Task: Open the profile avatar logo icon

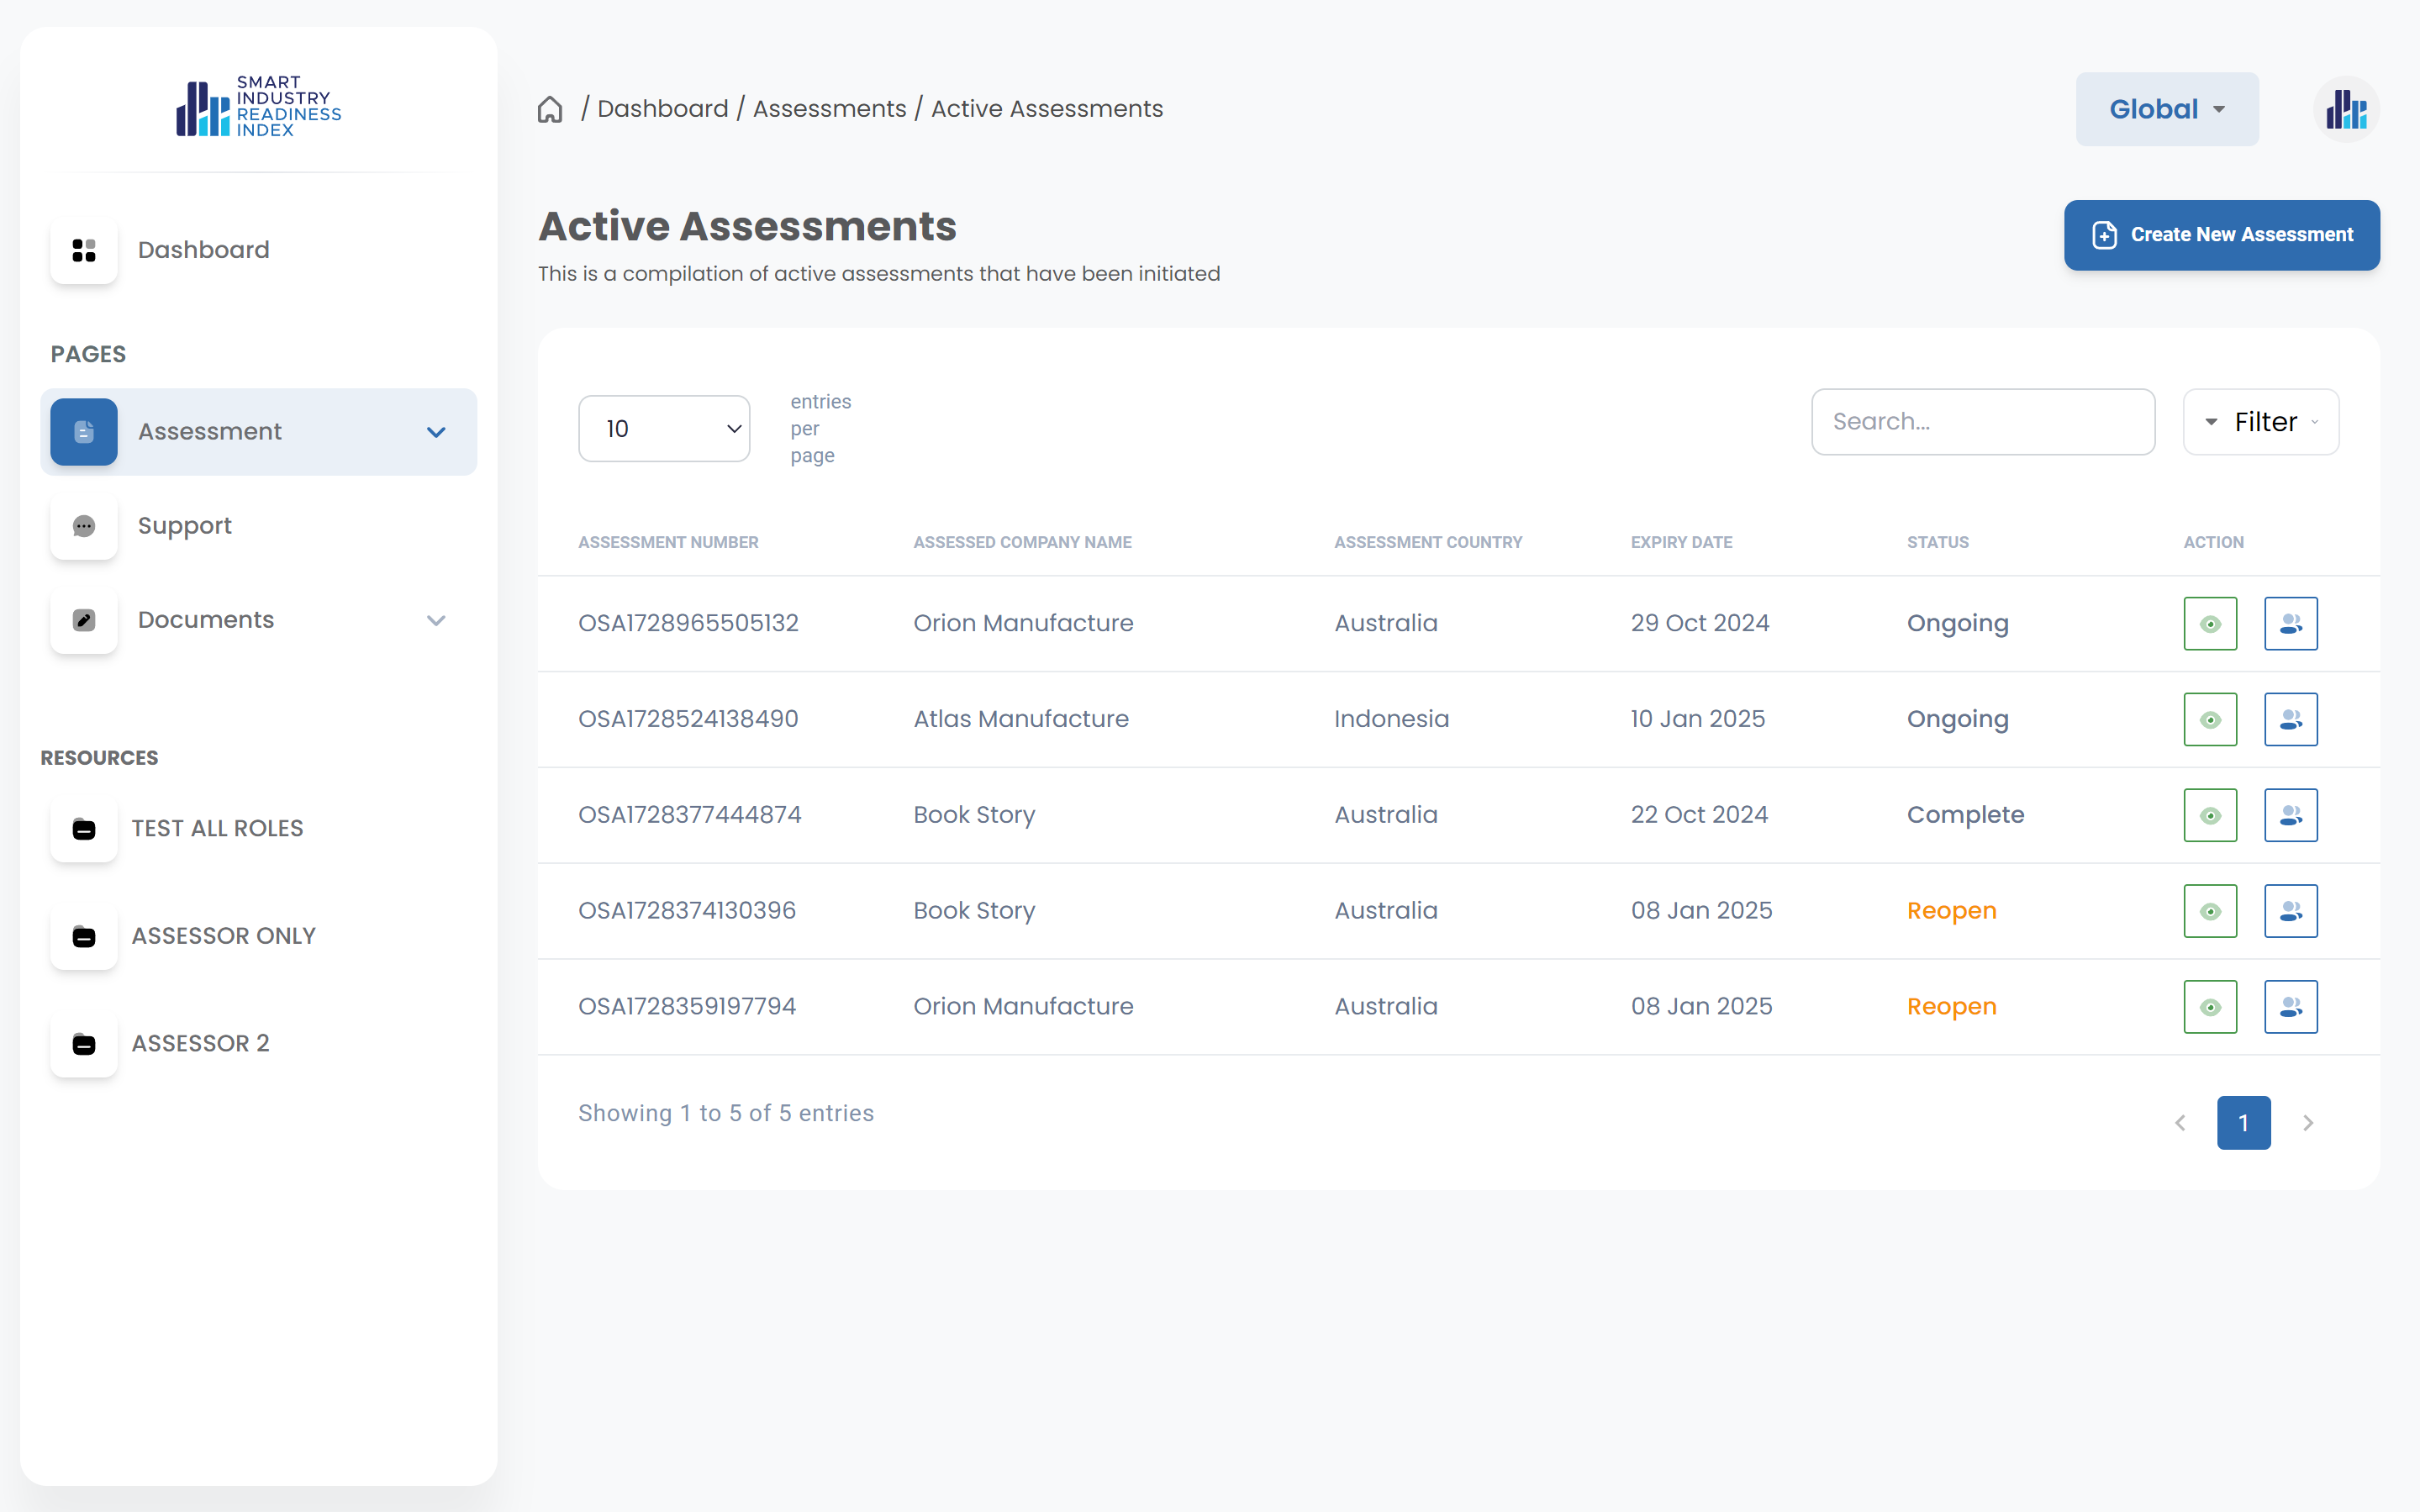Action: pos(2345,109)
